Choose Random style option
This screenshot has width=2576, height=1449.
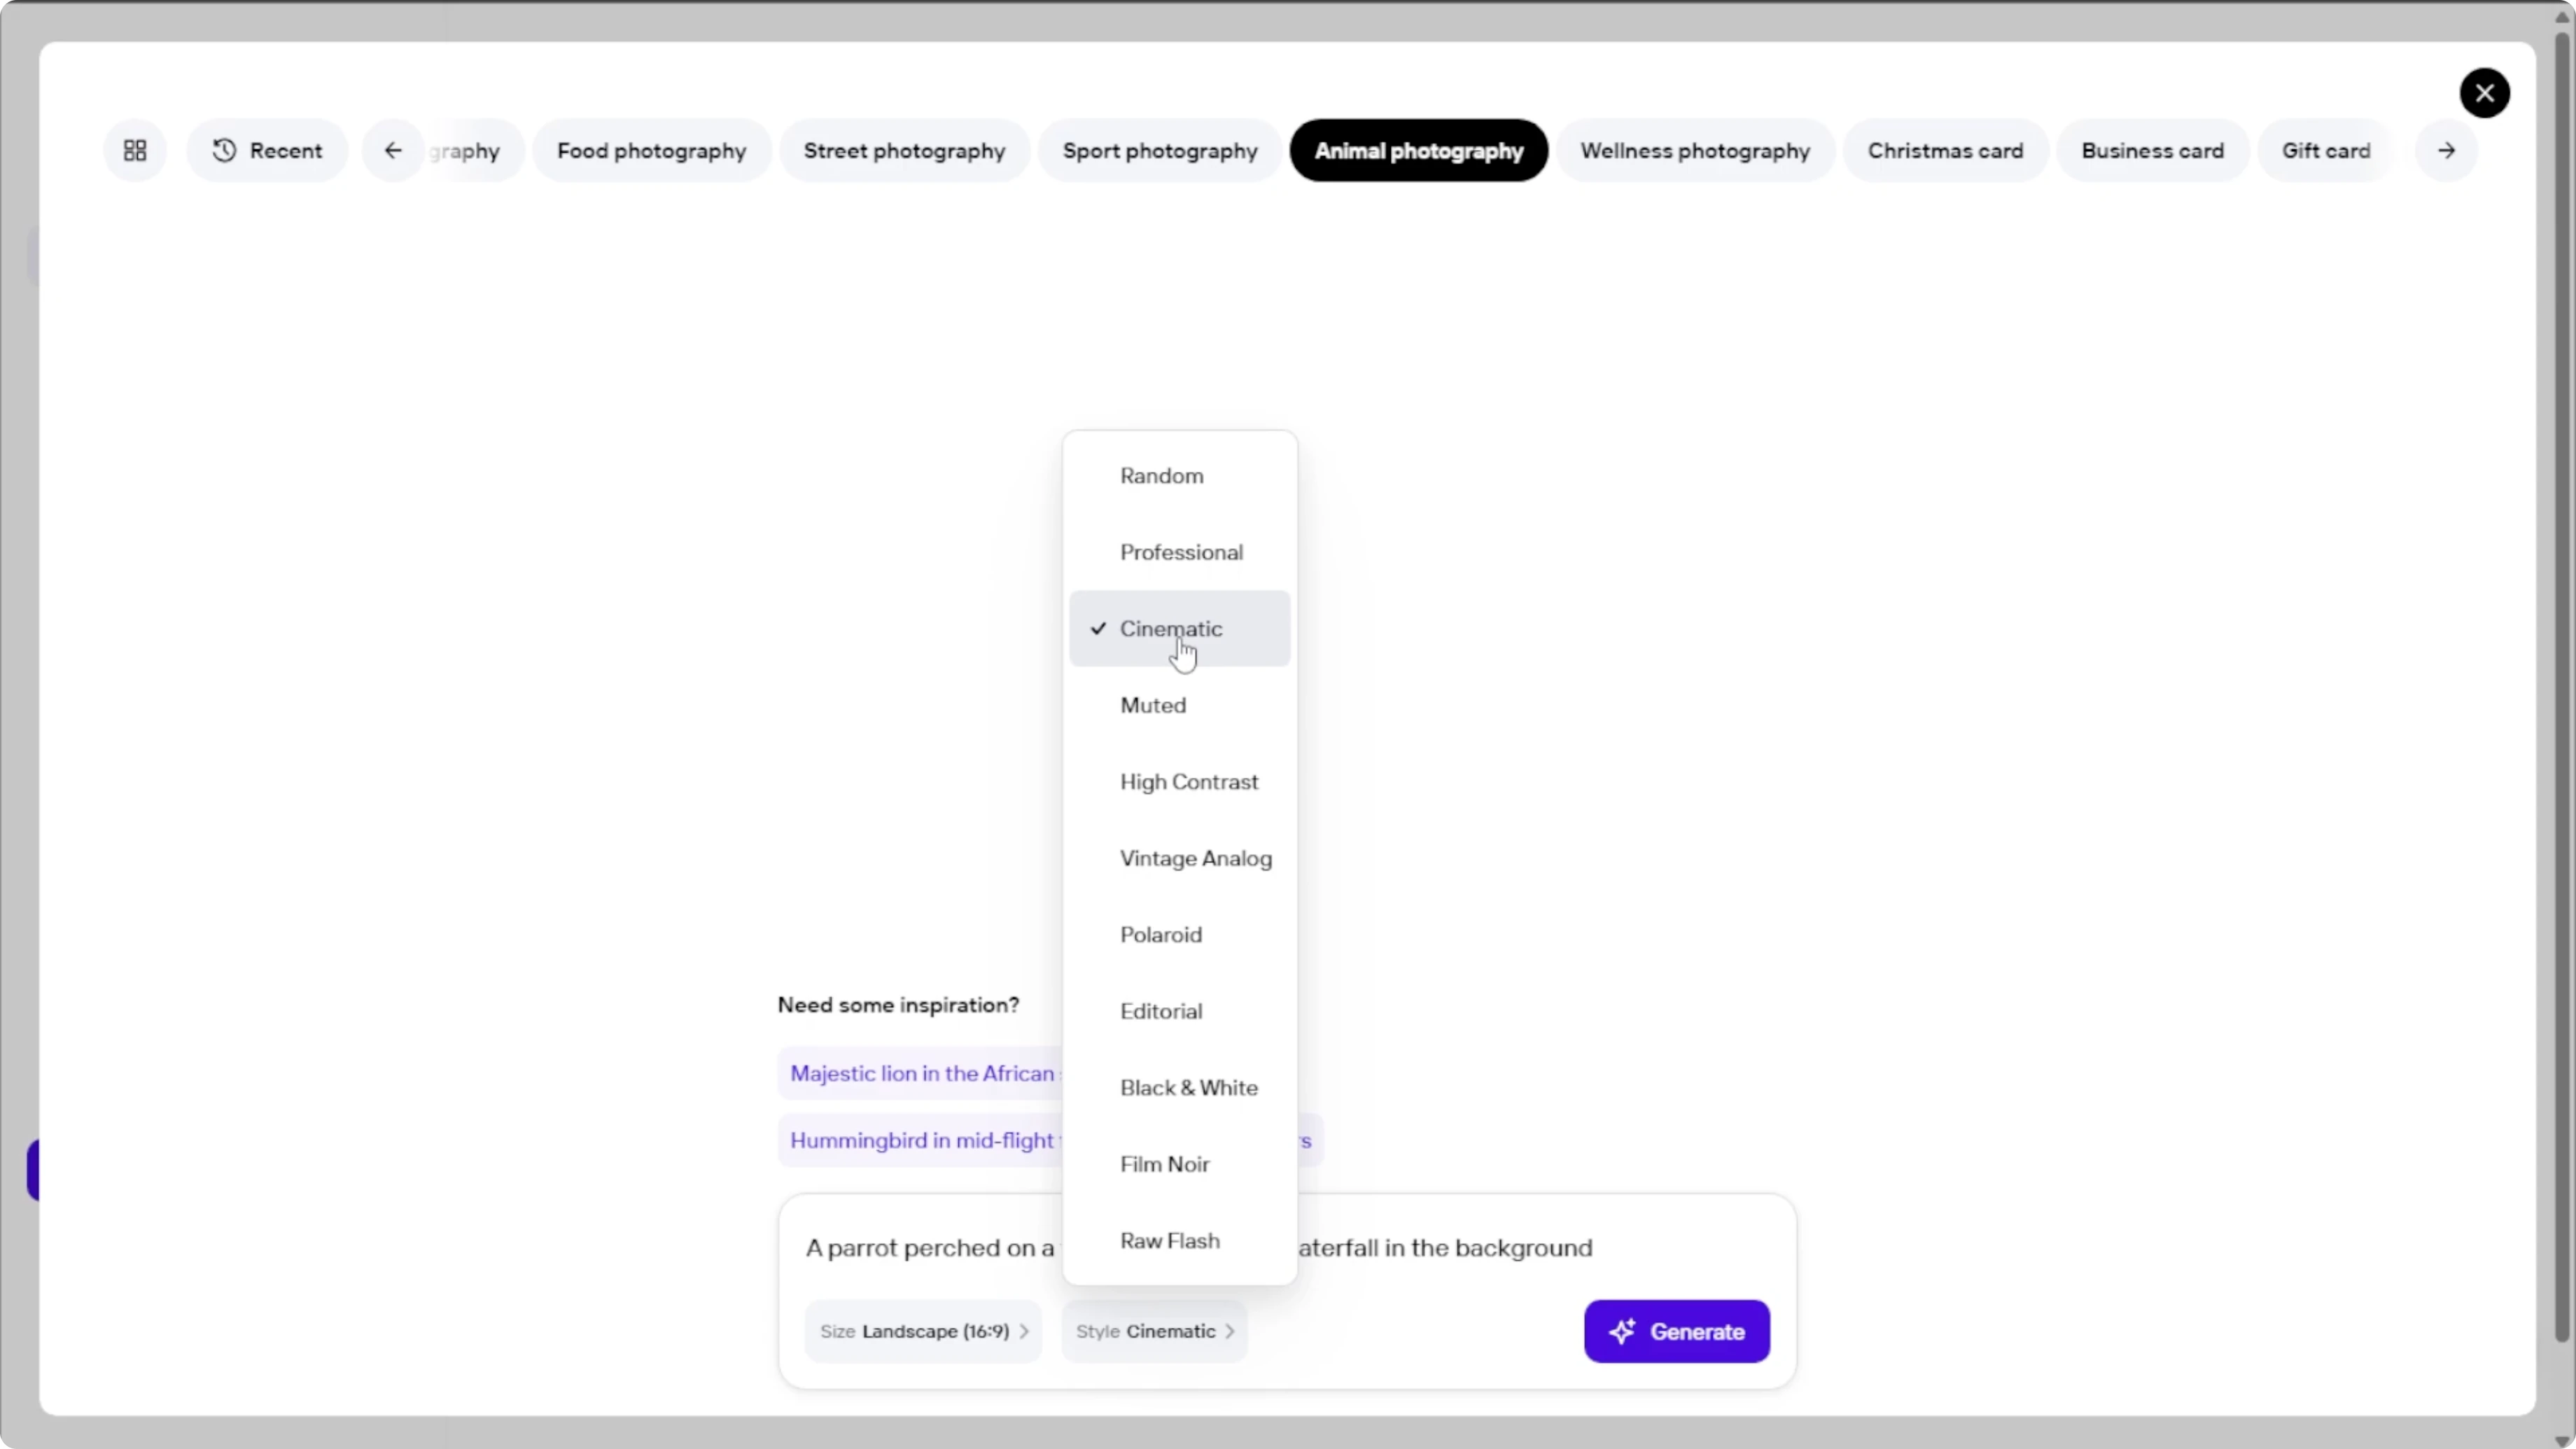[1179, 476]
